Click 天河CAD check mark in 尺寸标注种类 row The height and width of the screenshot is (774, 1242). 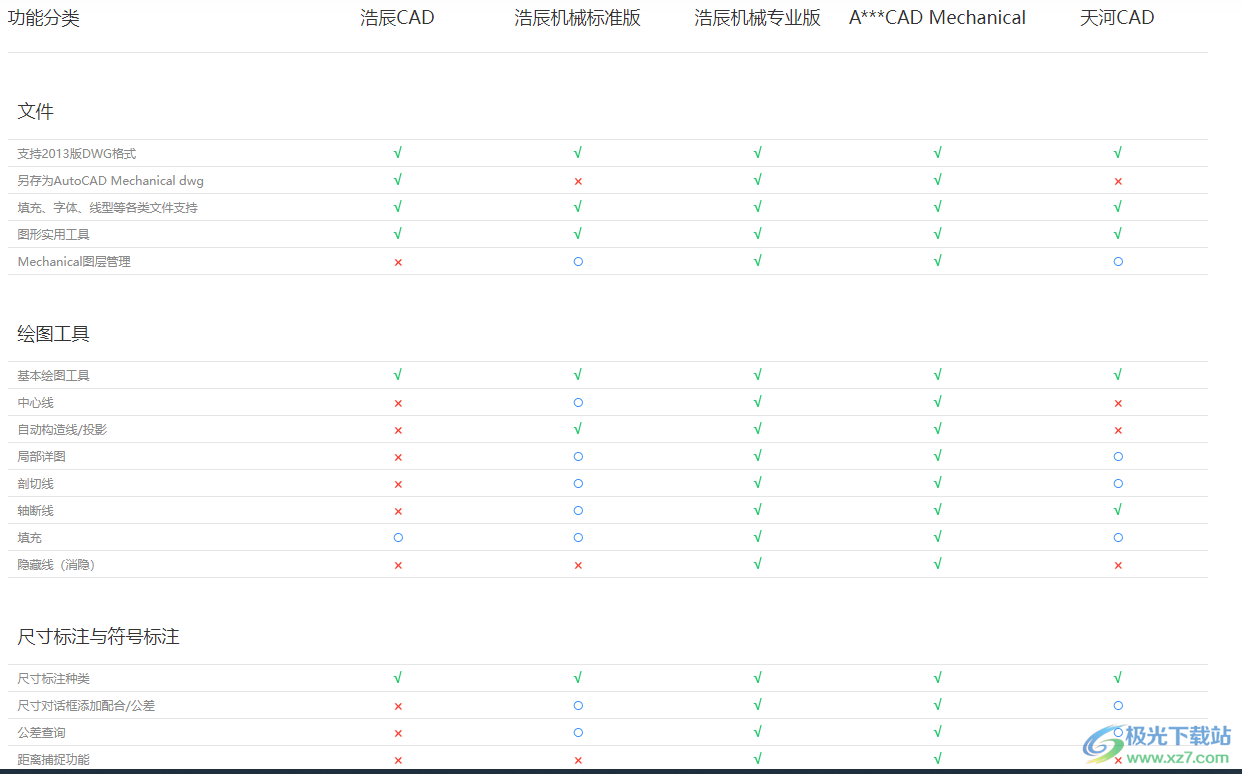[1118, 678]
